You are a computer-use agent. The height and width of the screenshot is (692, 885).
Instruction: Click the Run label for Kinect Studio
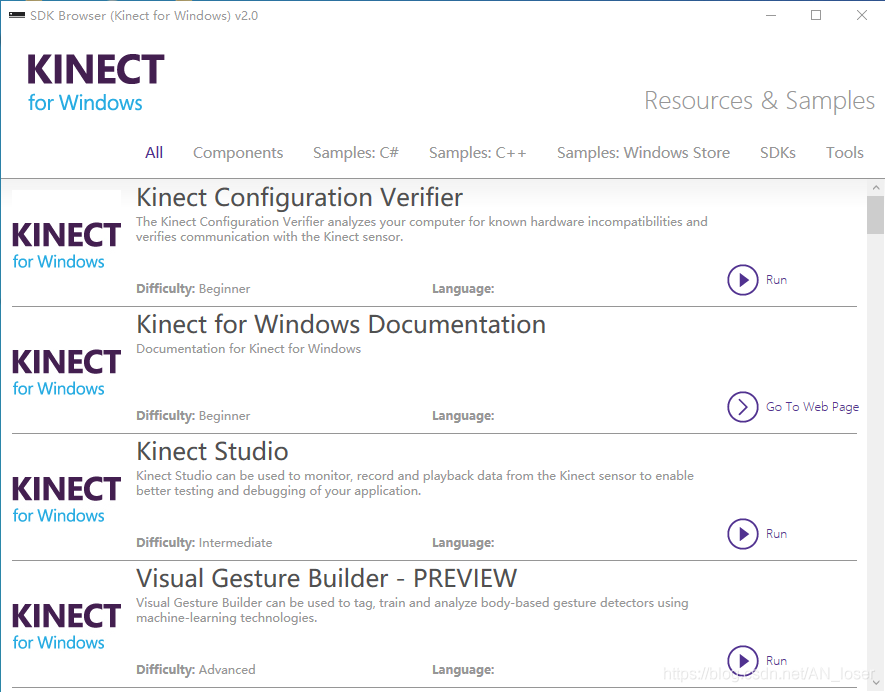[776, 534]
